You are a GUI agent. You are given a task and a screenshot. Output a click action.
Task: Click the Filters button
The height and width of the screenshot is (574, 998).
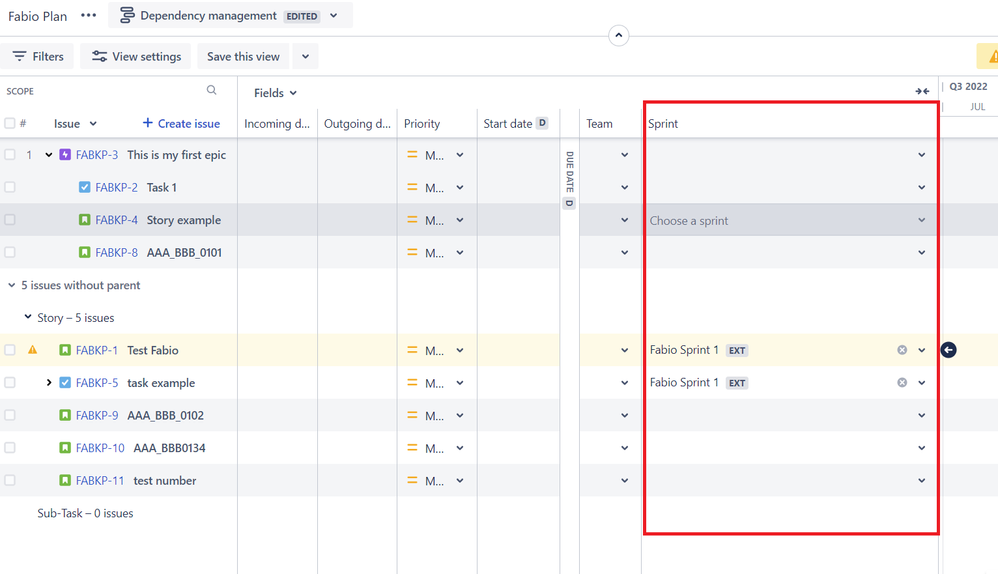click(x=38, y=57)
